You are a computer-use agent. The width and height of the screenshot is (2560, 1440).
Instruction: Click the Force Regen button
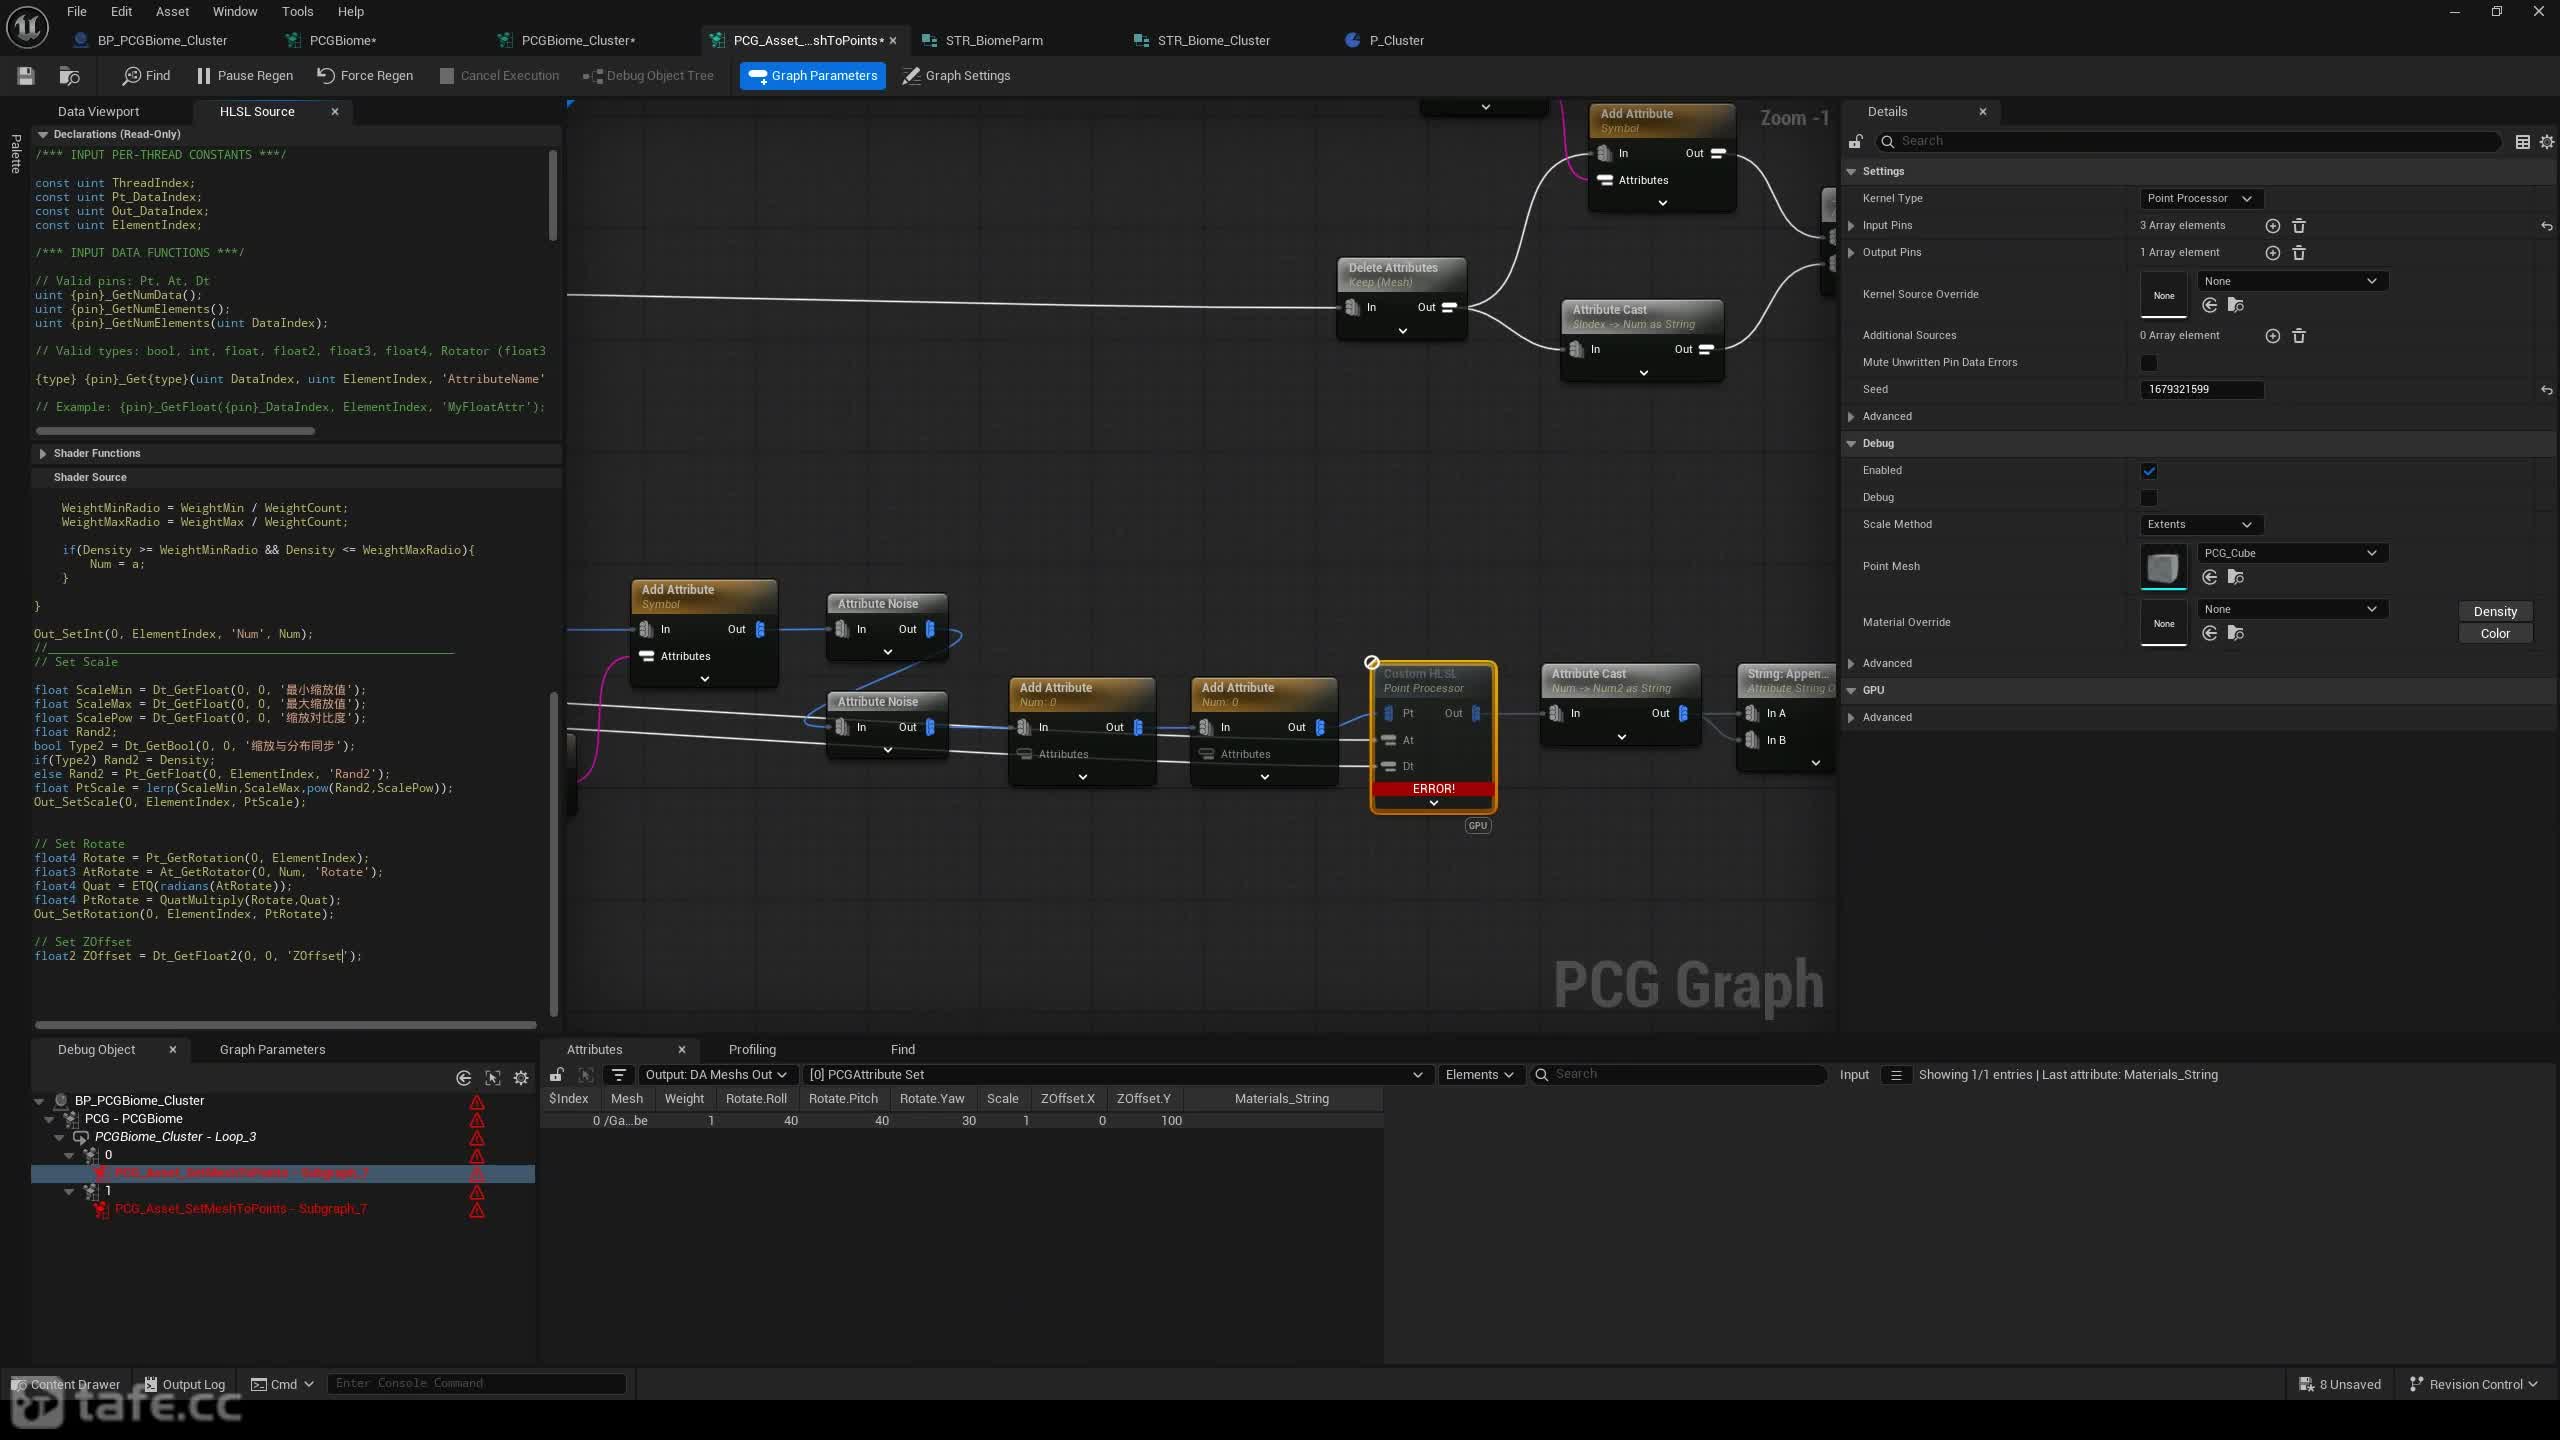[x=365, y=76]
